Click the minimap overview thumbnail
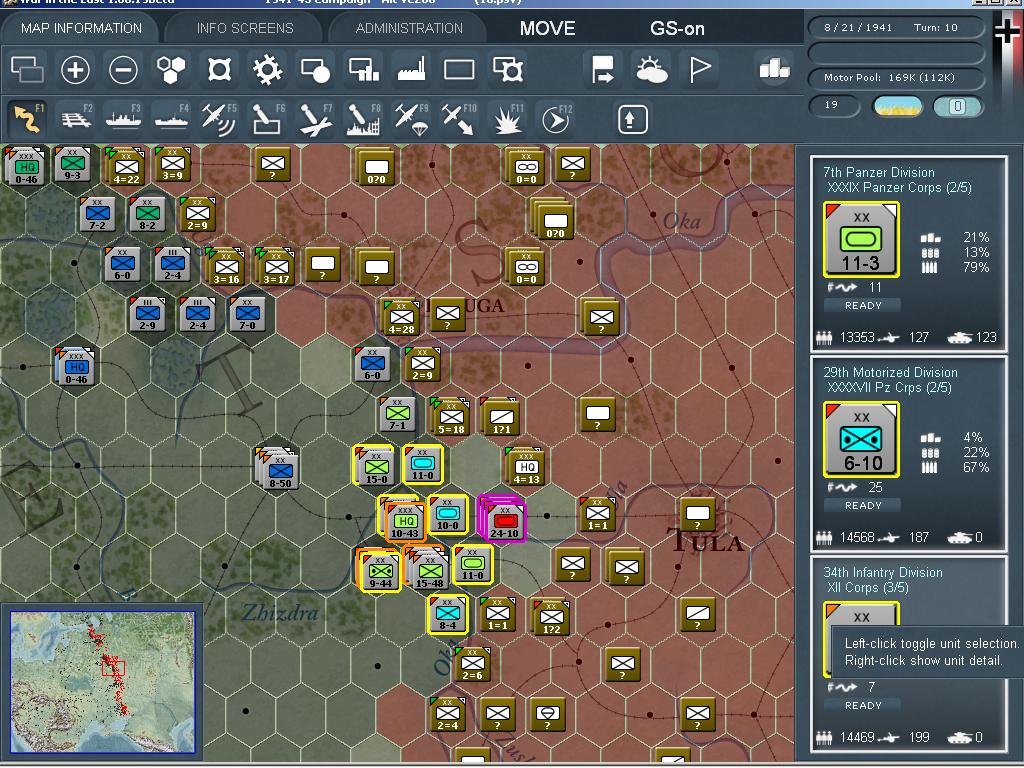 (x=103, y=682)
